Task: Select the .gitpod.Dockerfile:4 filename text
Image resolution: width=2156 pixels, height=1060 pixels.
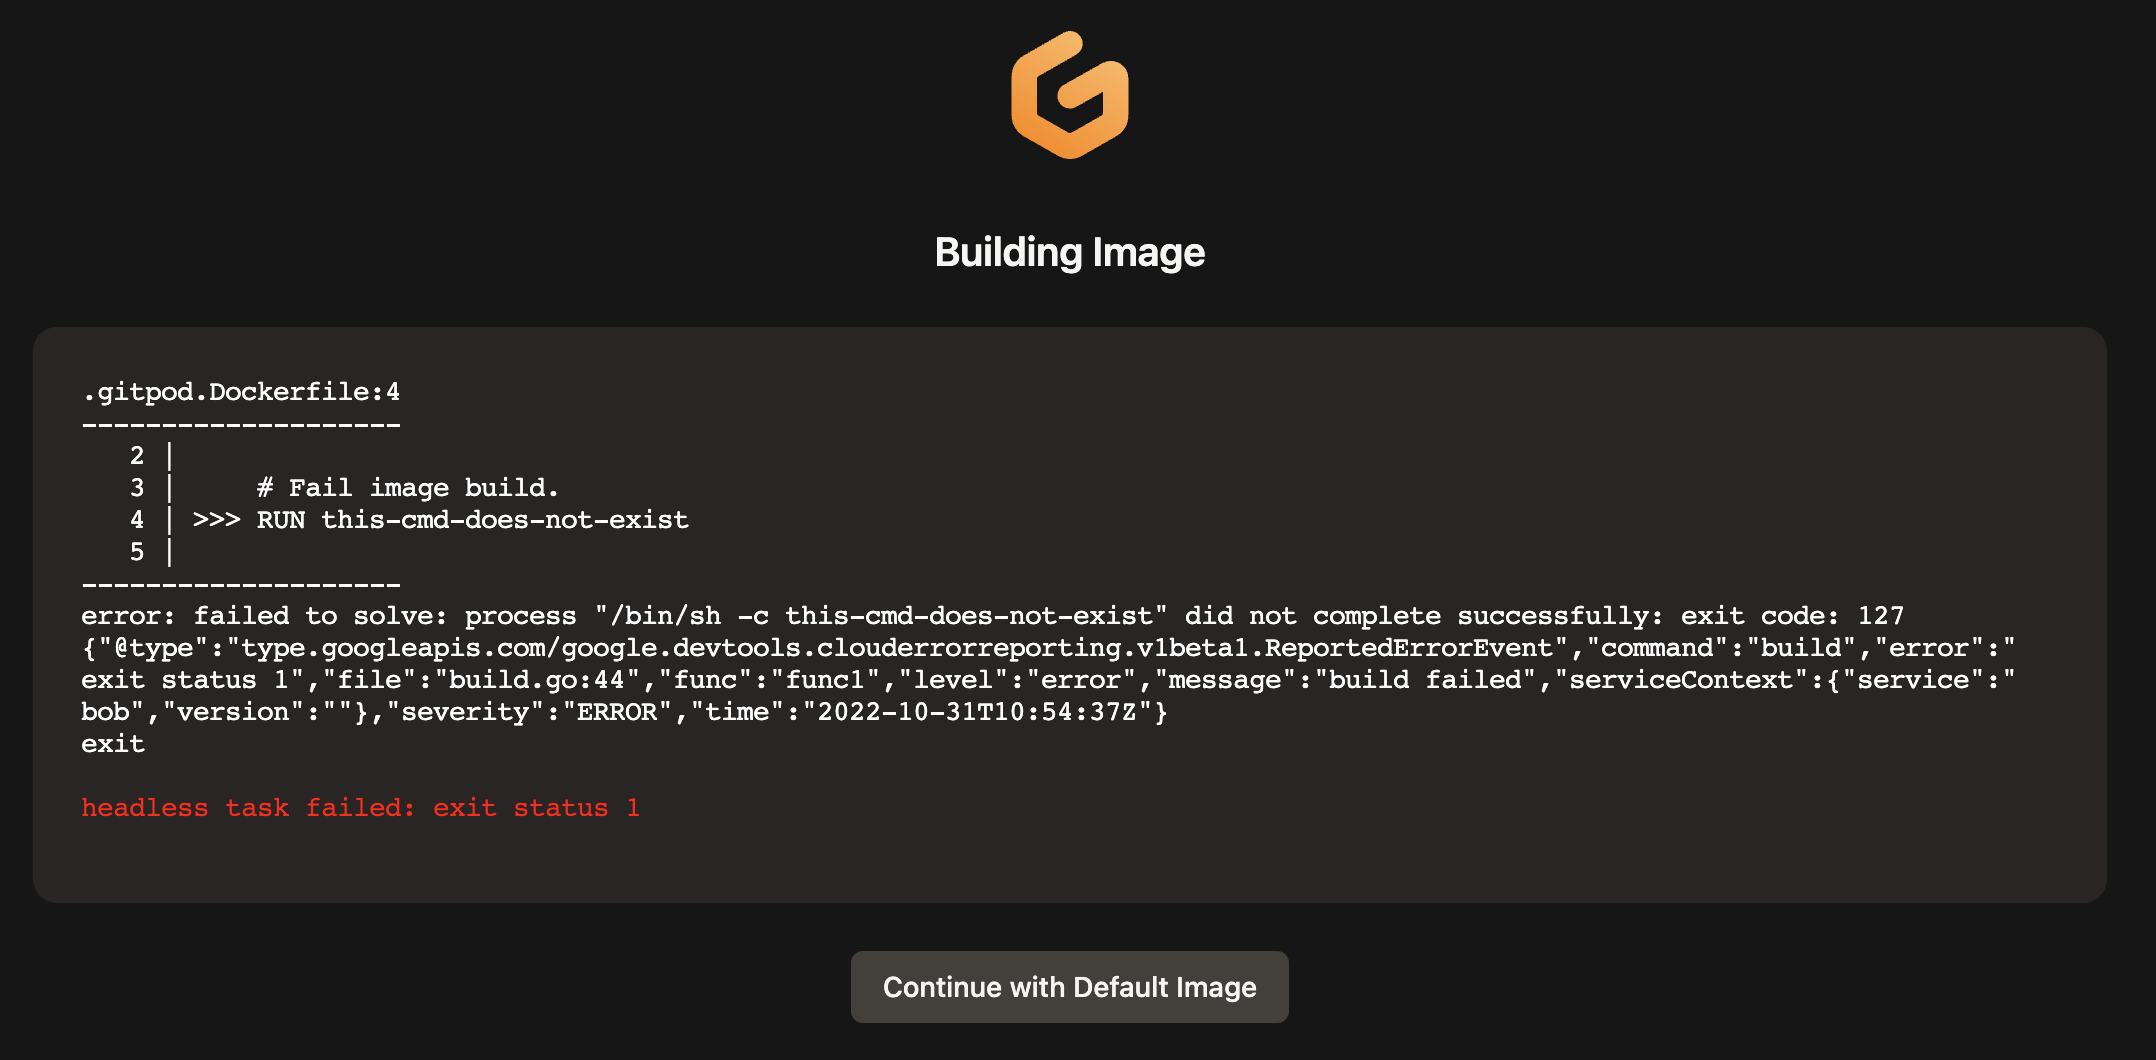Action: point(240,392)
